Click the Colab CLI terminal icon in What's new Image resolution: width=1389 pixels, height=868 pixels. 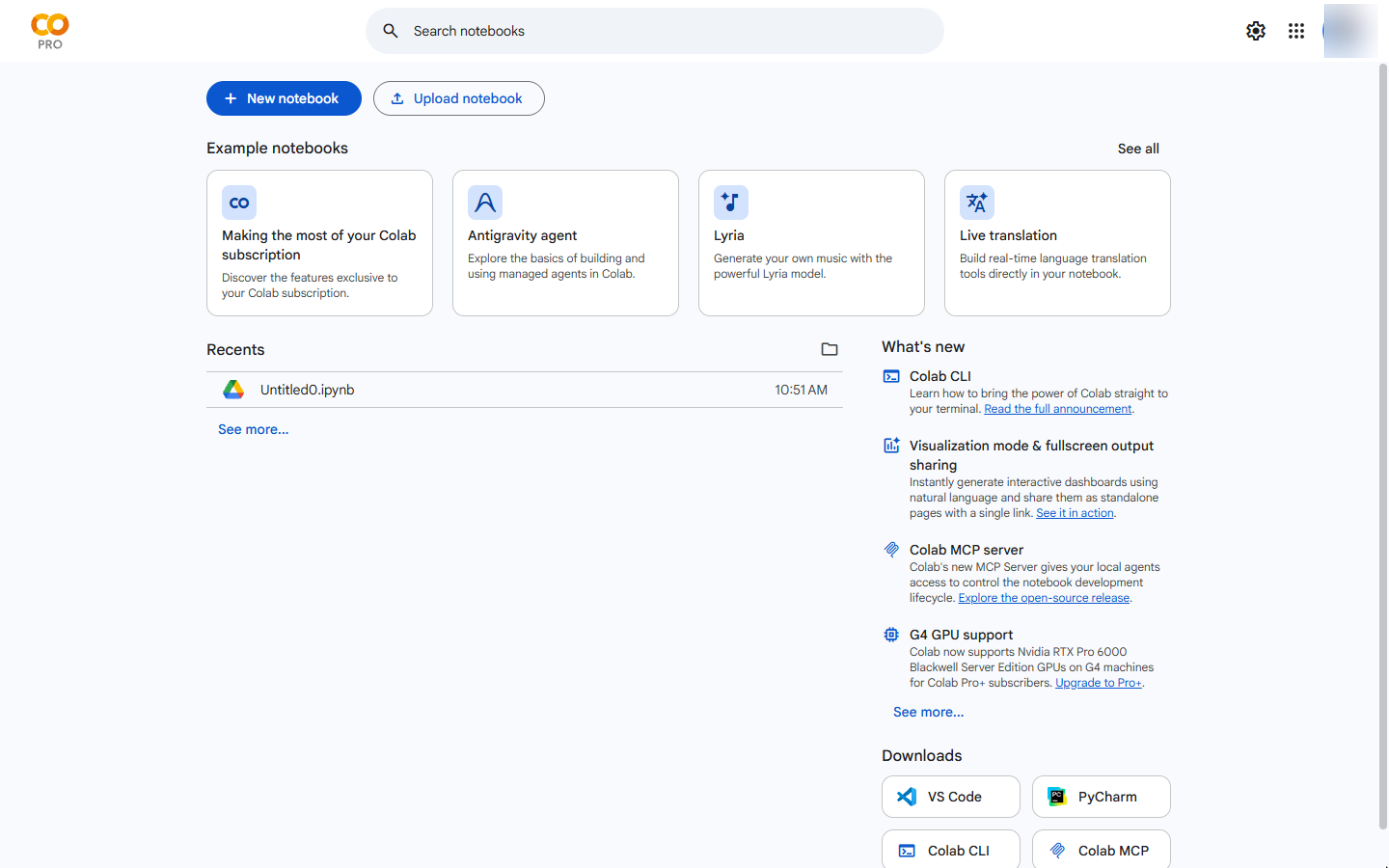(x=891, y=377)
